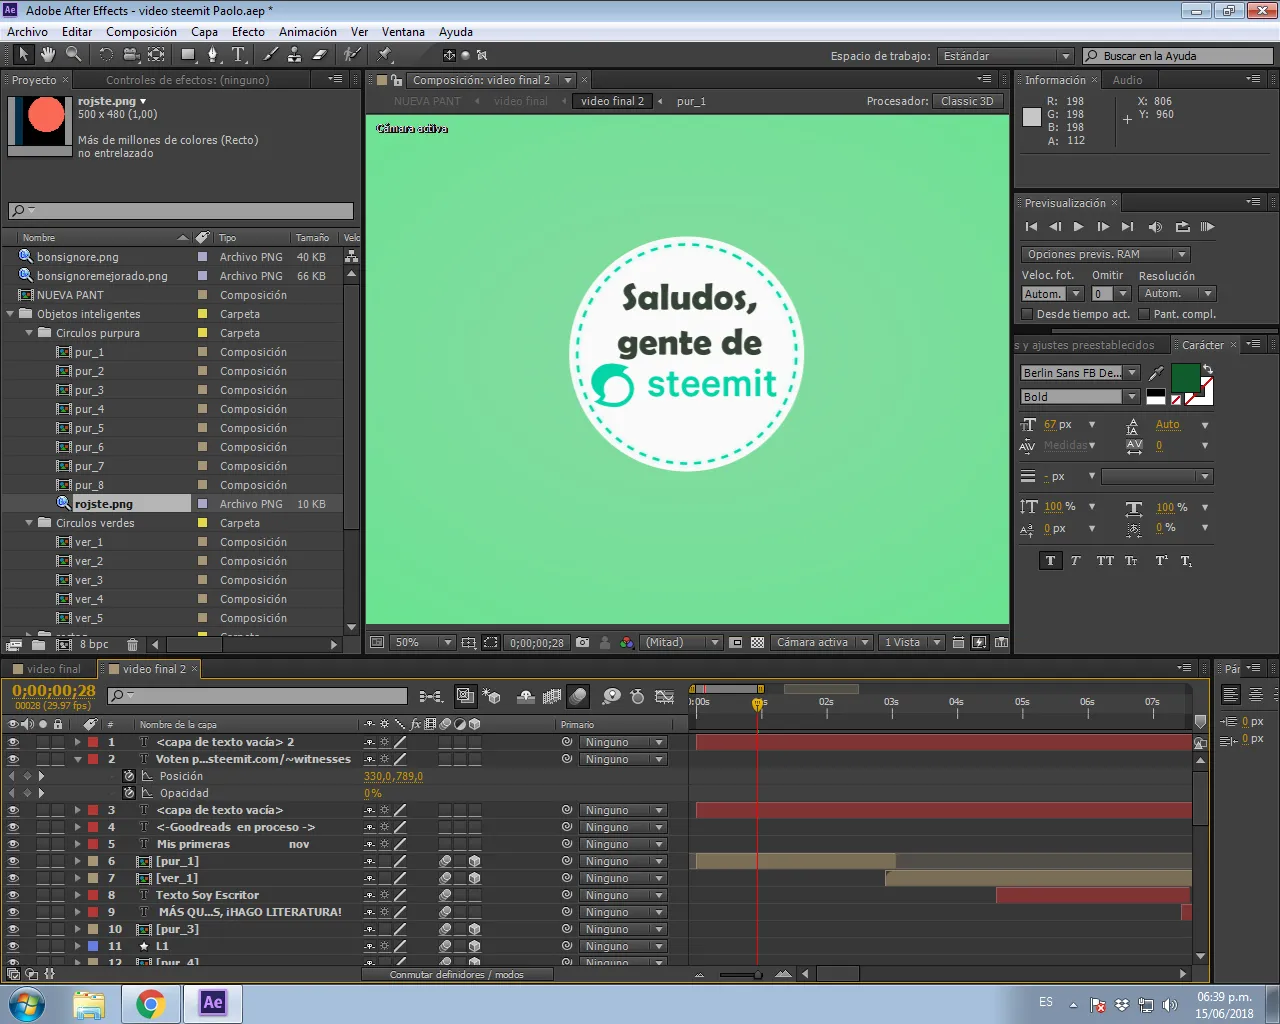Open the Animación menu
Image resolution: width=1280 pixels, height=1024 pixels.
(x=308, y=32)
